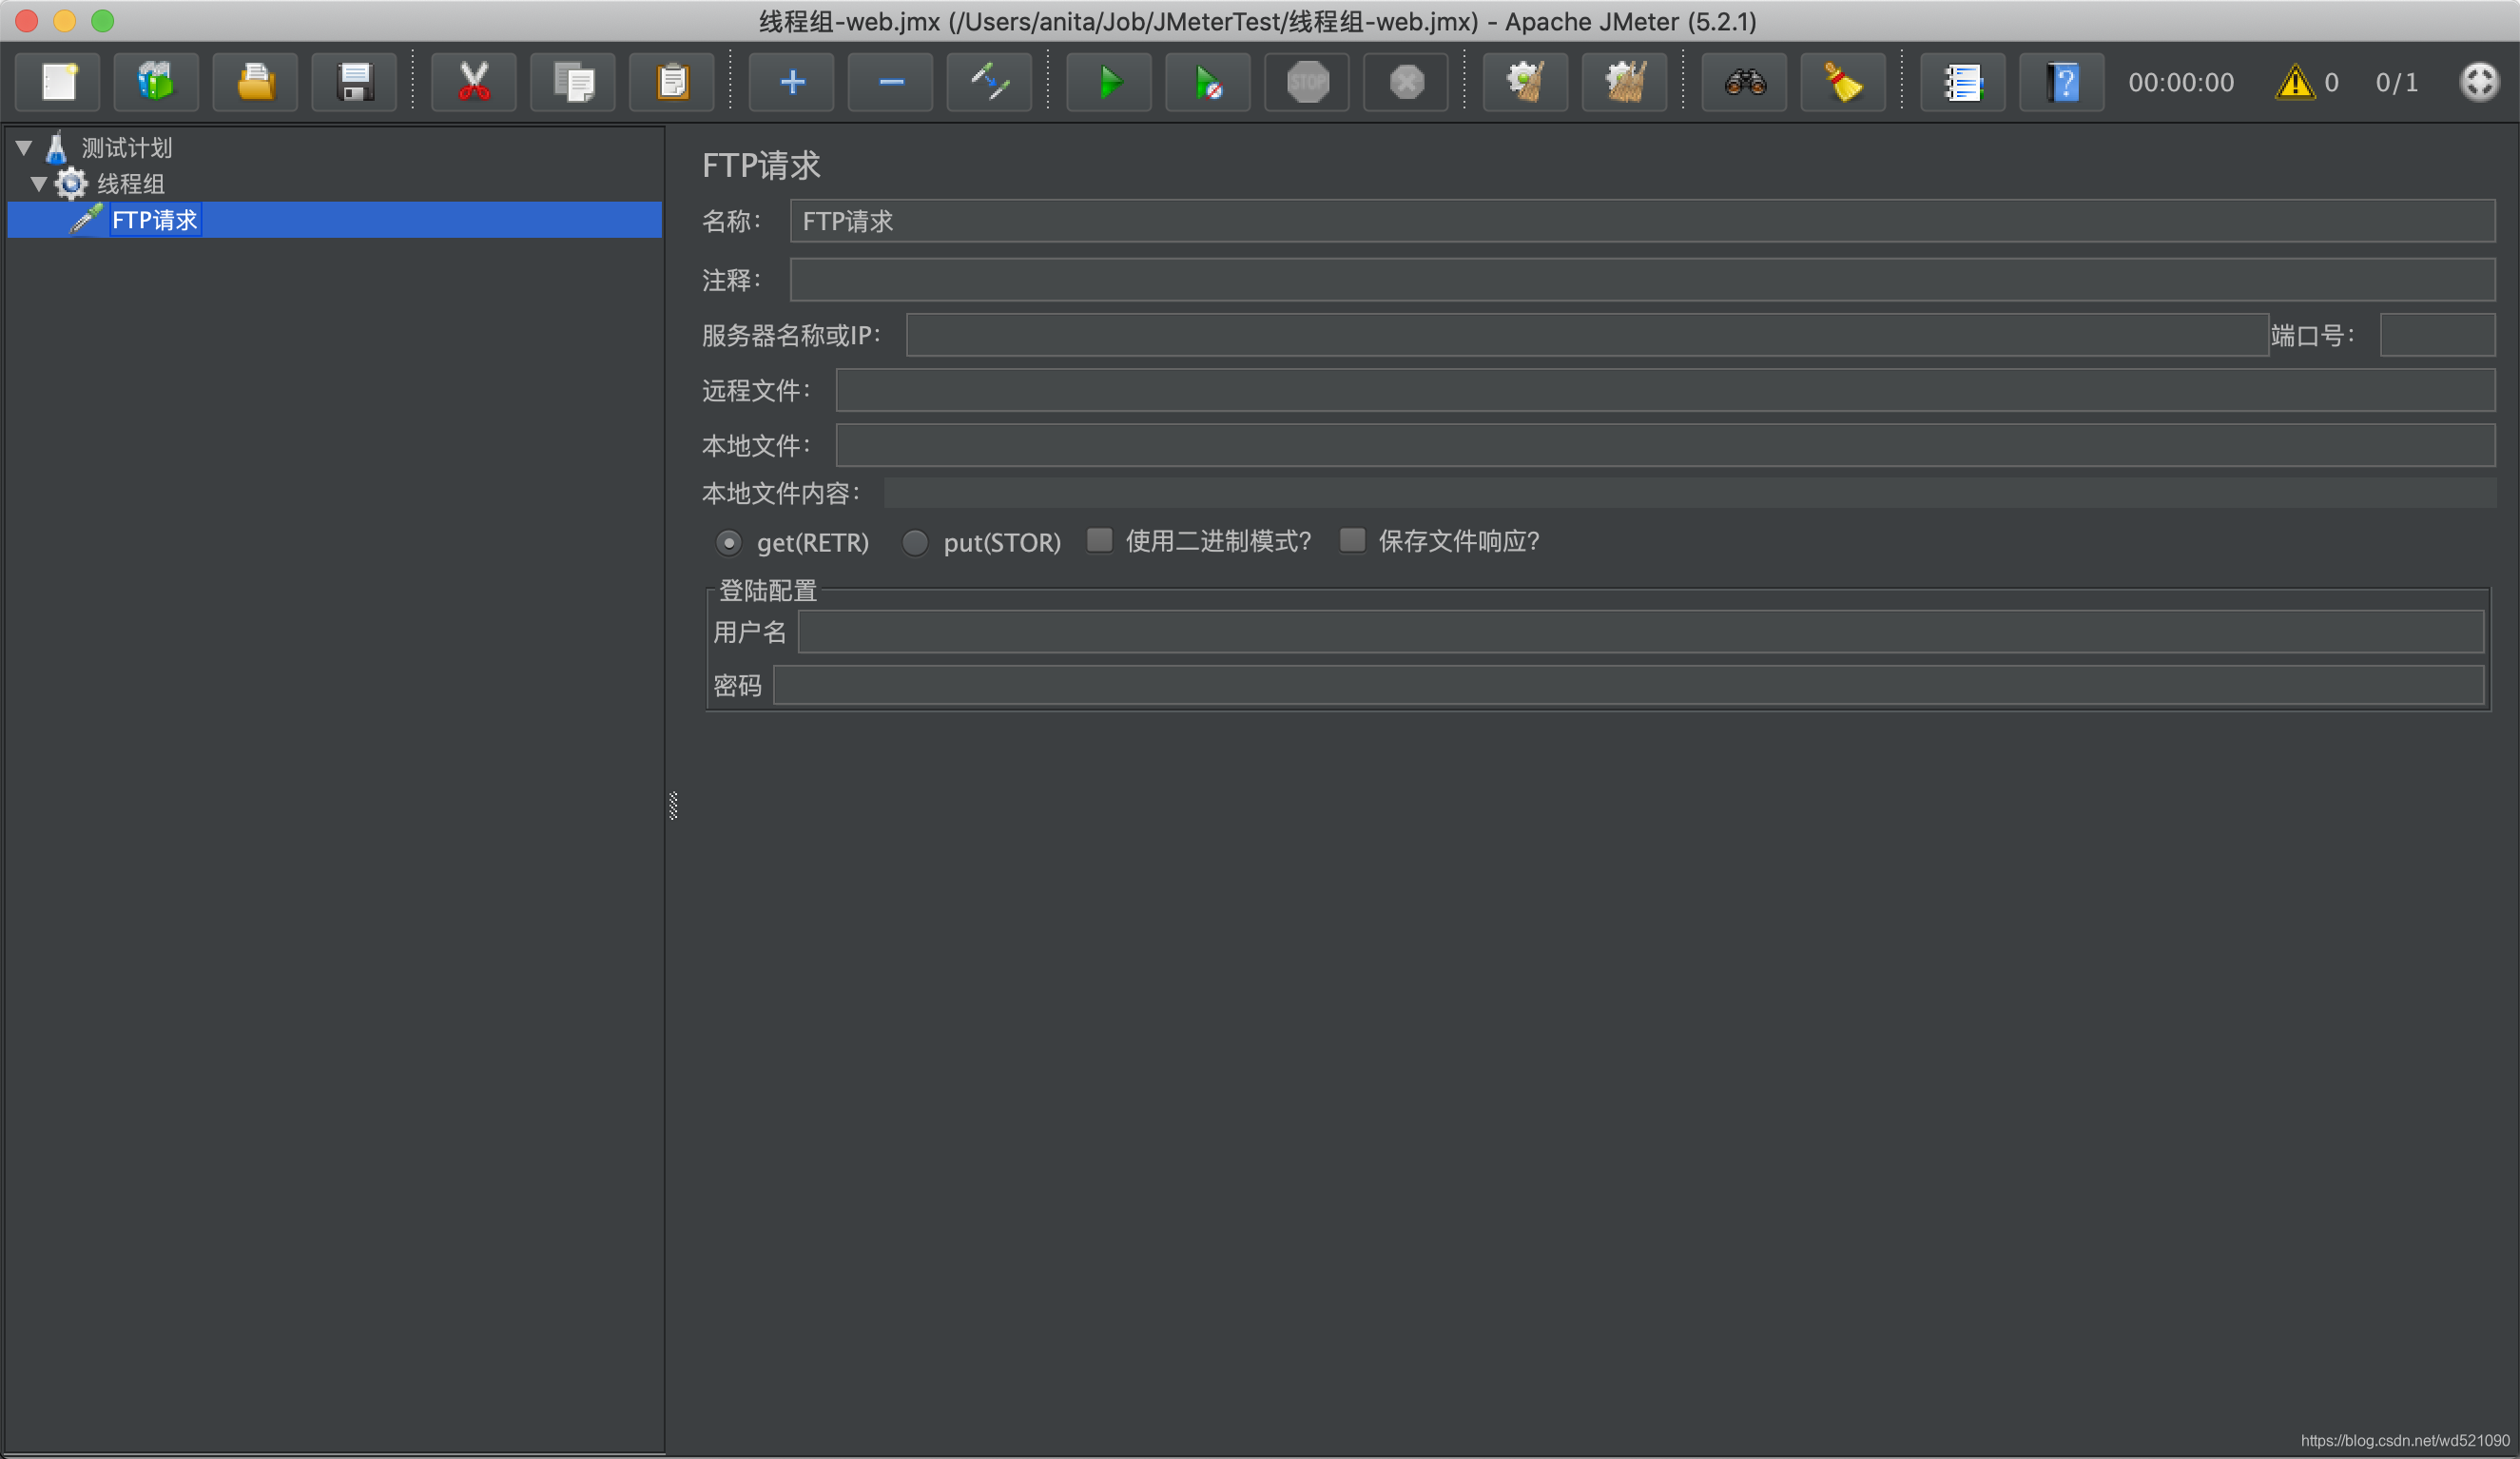2520x1459 pixels.
Task: Click the 端口号 input field
Action: pos(2437,335)
